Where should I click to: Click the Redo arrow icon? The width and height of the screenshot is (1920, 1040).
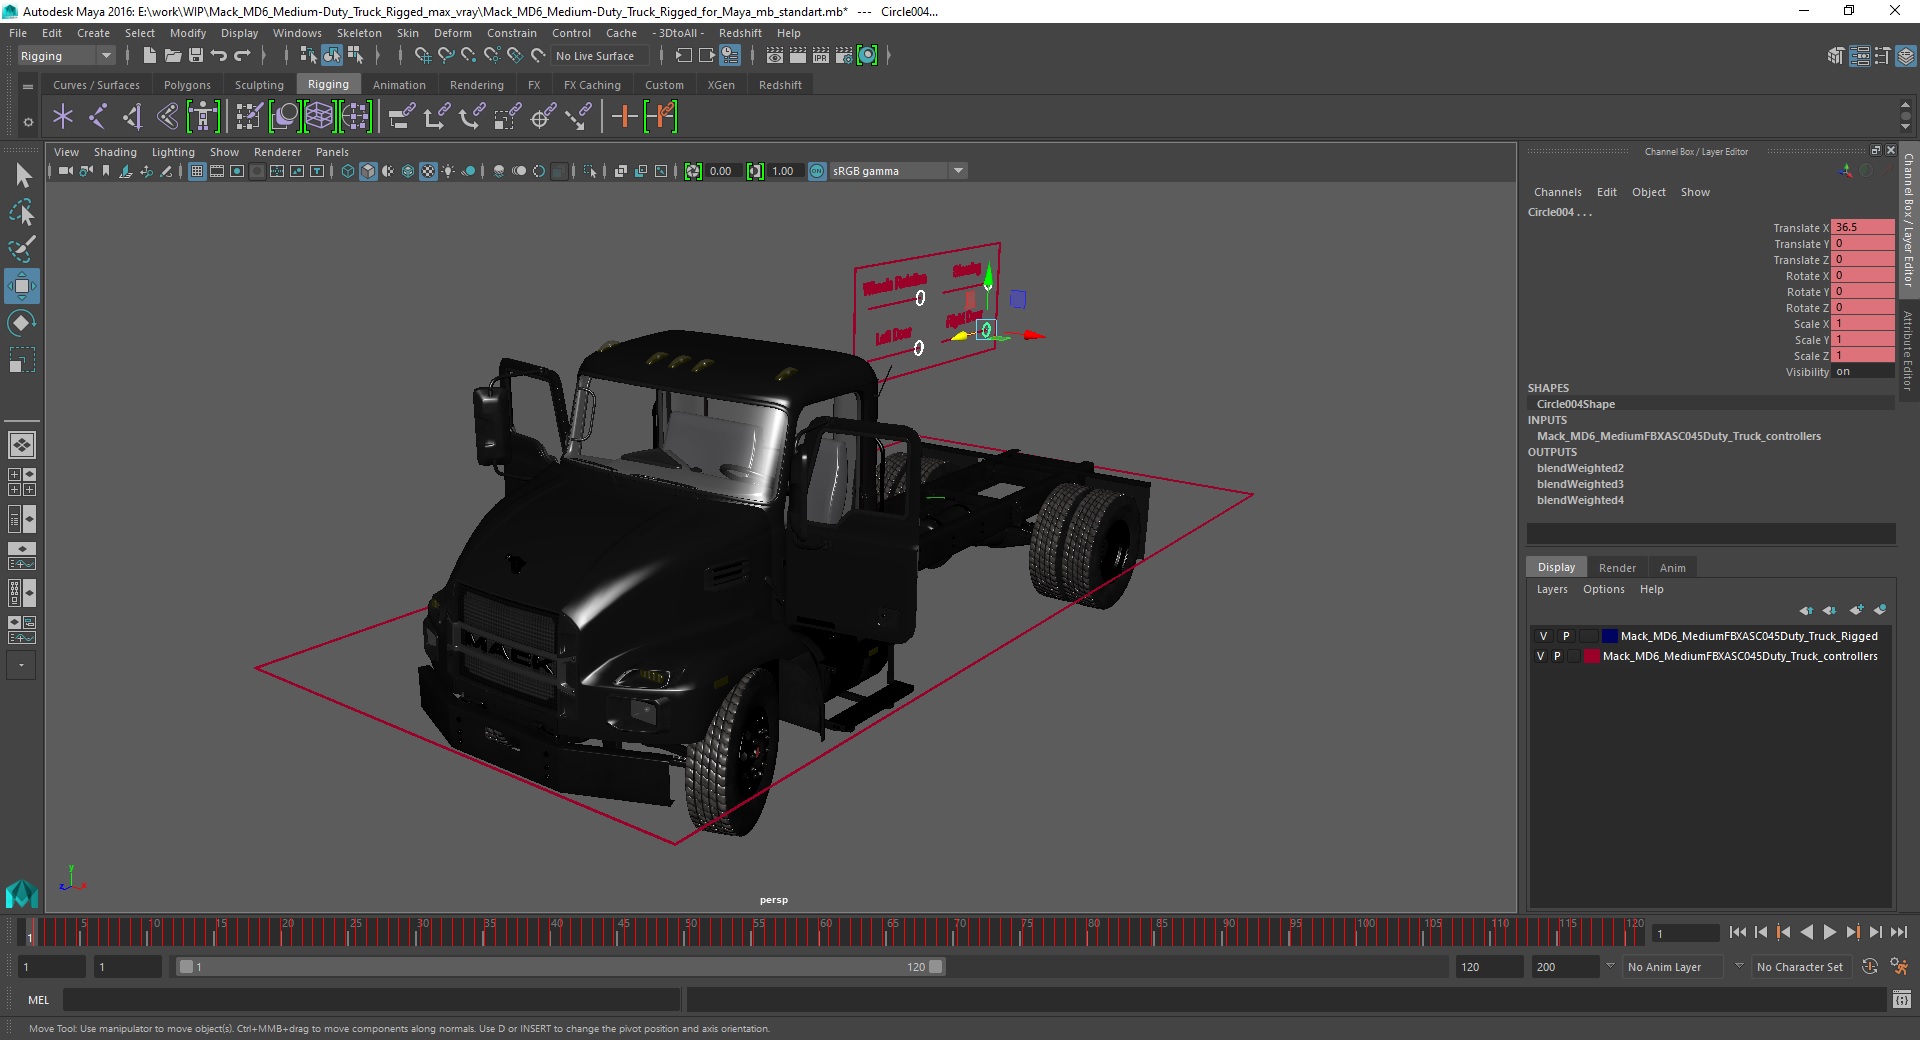(242, 56)
